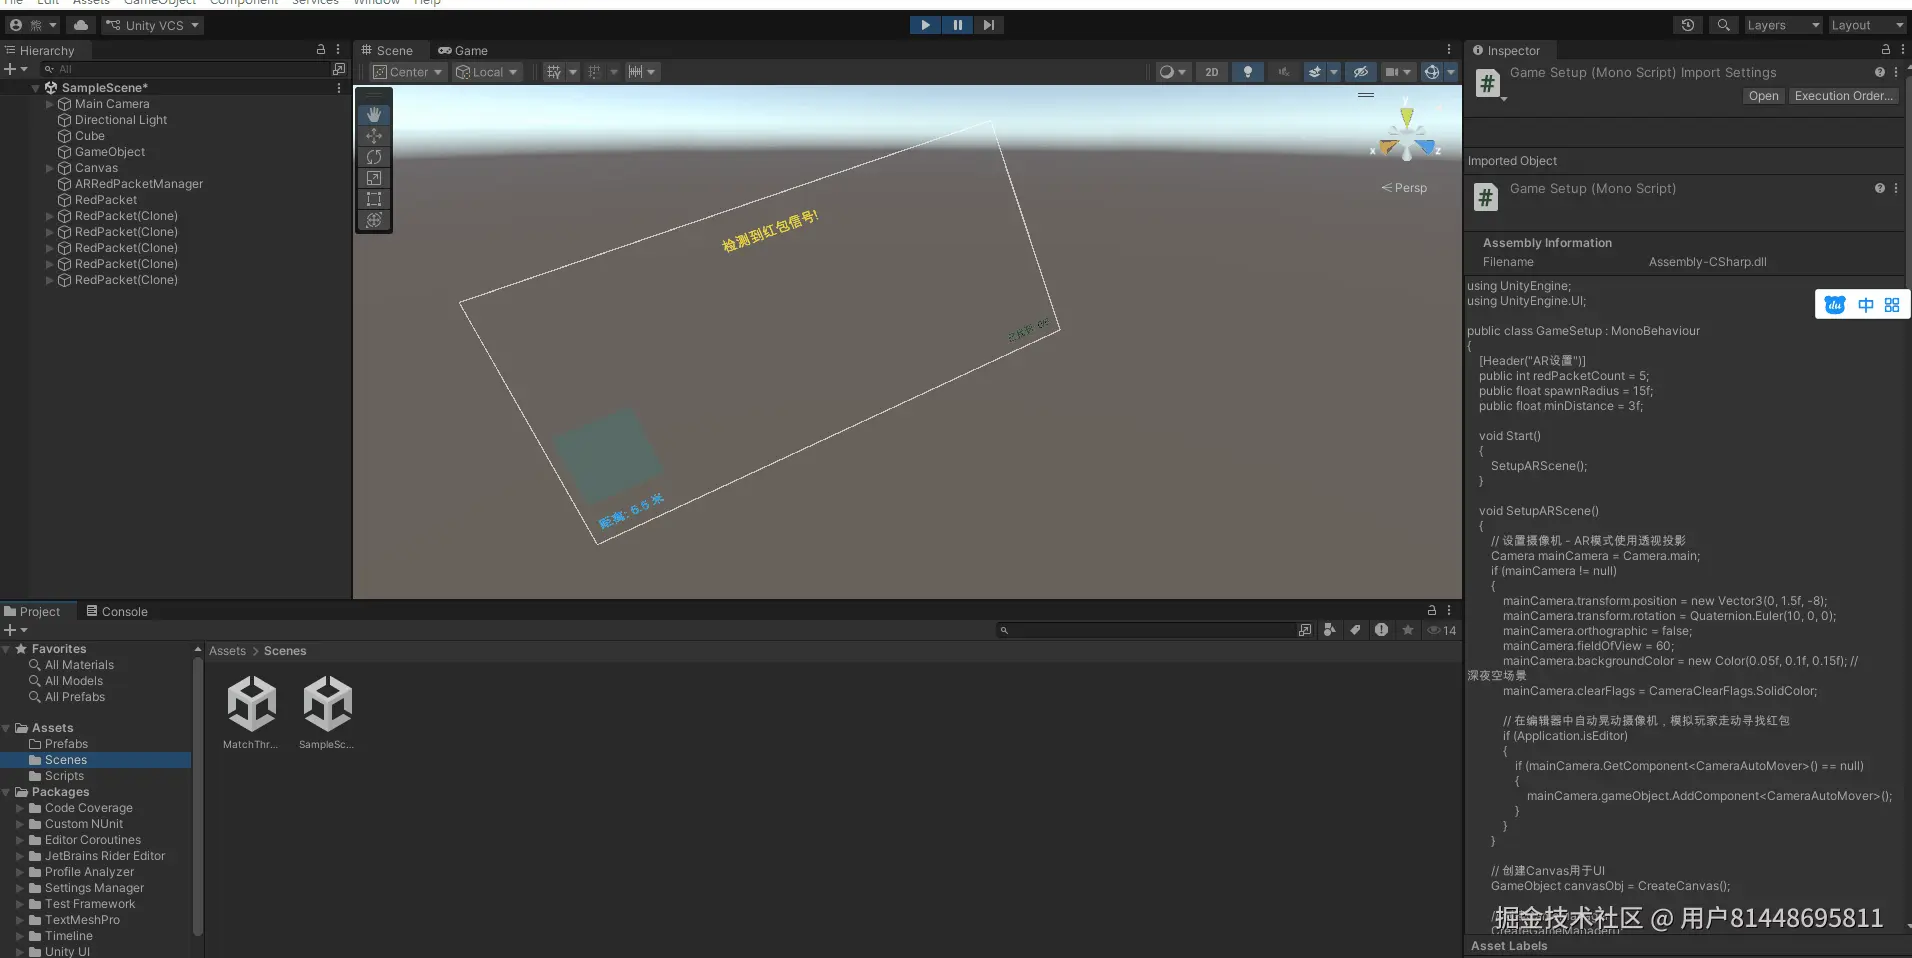This screenshot has height=958, width=1912.
Task: Open the Center pivot mode dropdown
Action: point(407,72)
